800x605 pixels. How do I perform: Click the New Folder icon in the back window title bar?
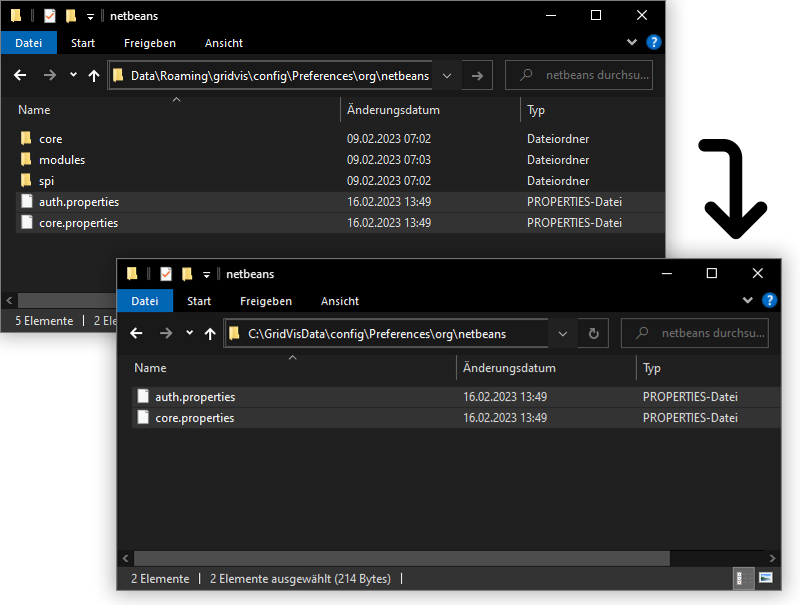pos(70,16)
